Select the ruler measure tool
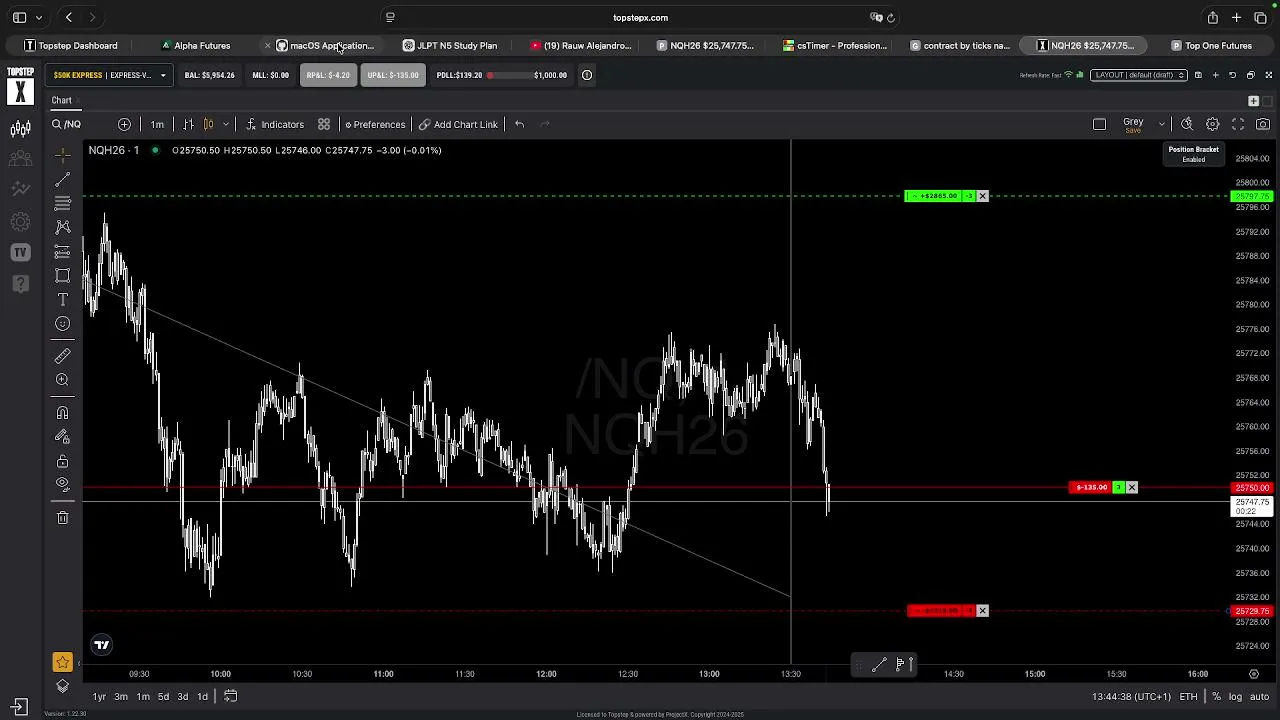Image resolution: width=1280 pixels, height=720 pixels. click(62, 356)
